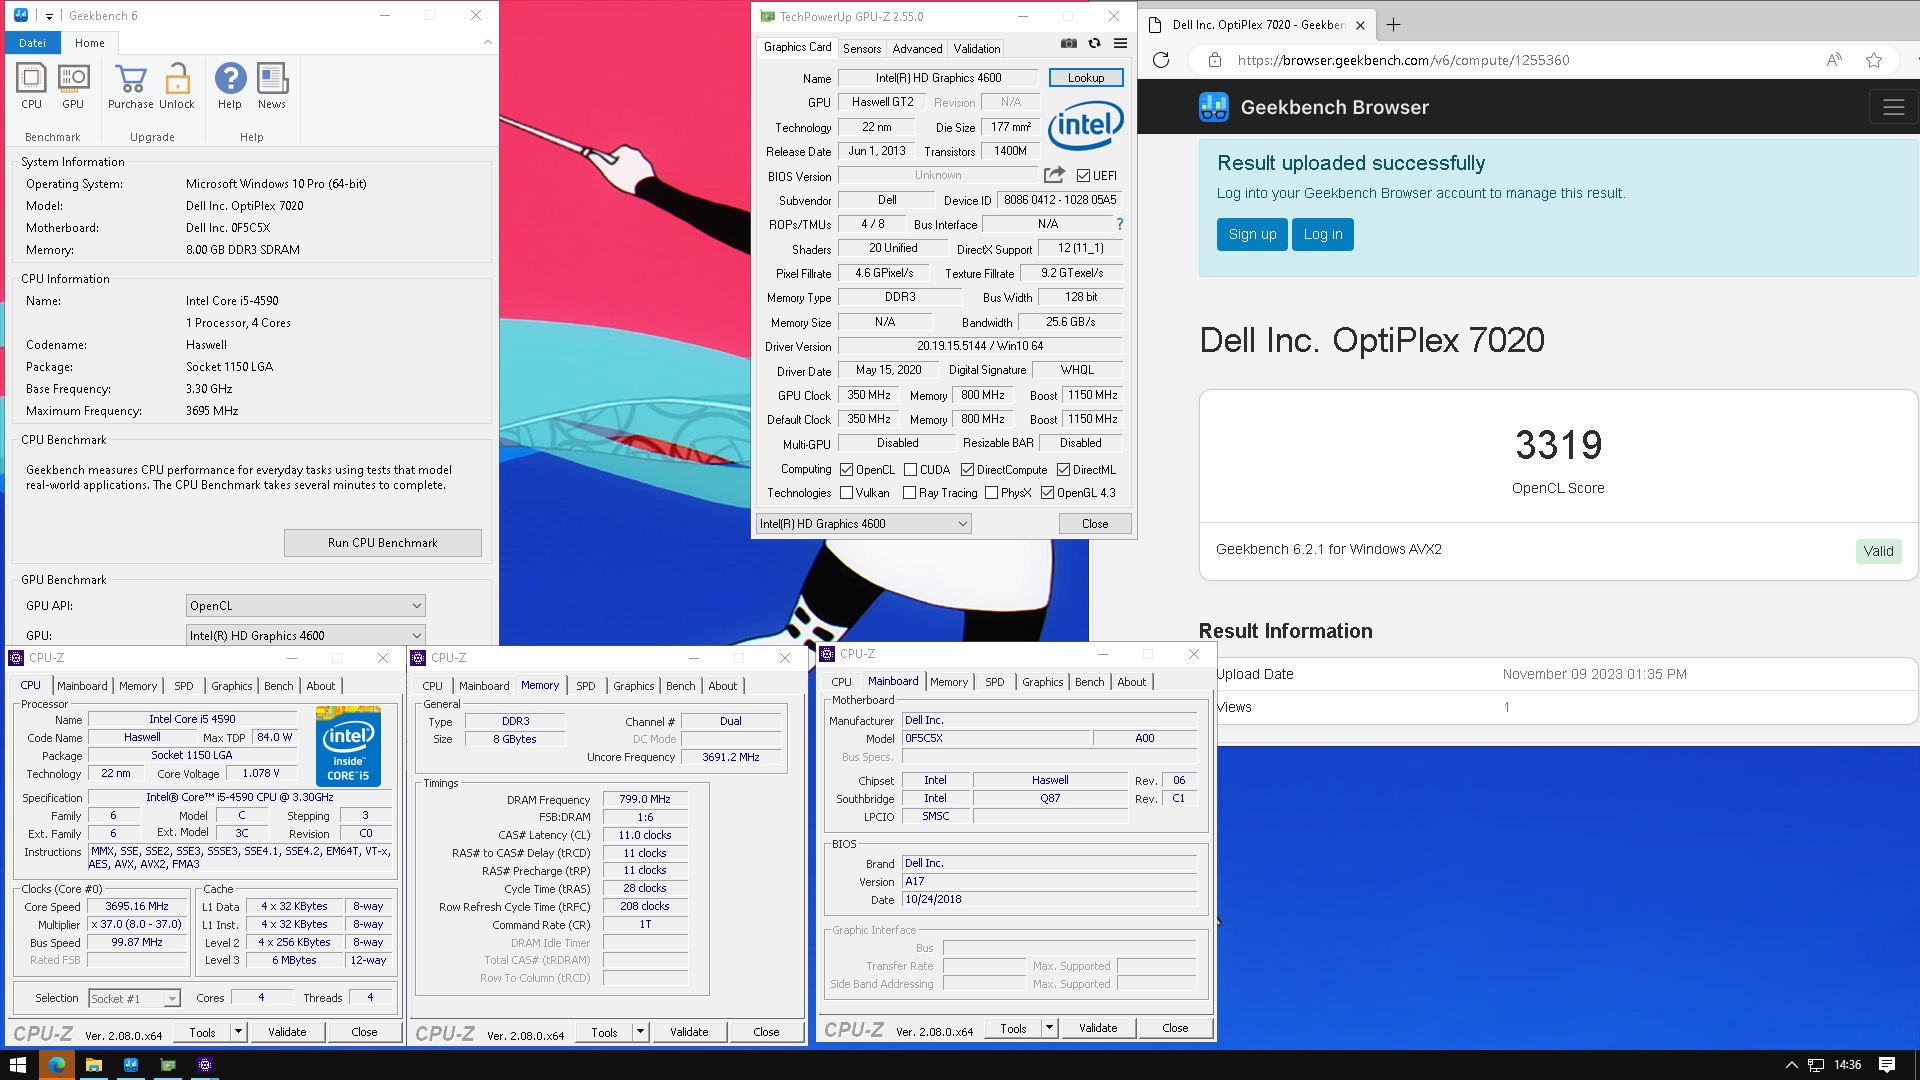This screenshot has height=1080, width=1920.
Task: Take a GPU-Z screenshot with the camera icon
Action: tap(1069, 43)
